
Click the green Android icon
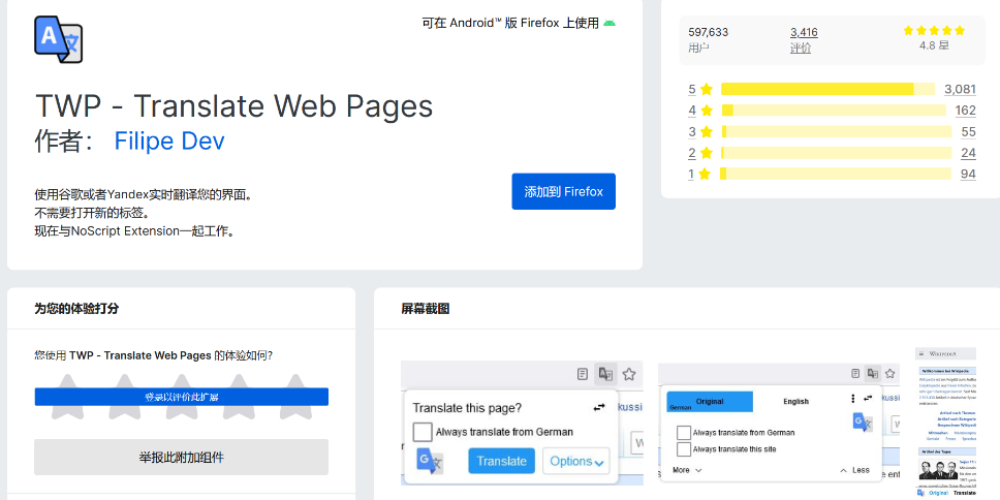(x=609, y=24)
